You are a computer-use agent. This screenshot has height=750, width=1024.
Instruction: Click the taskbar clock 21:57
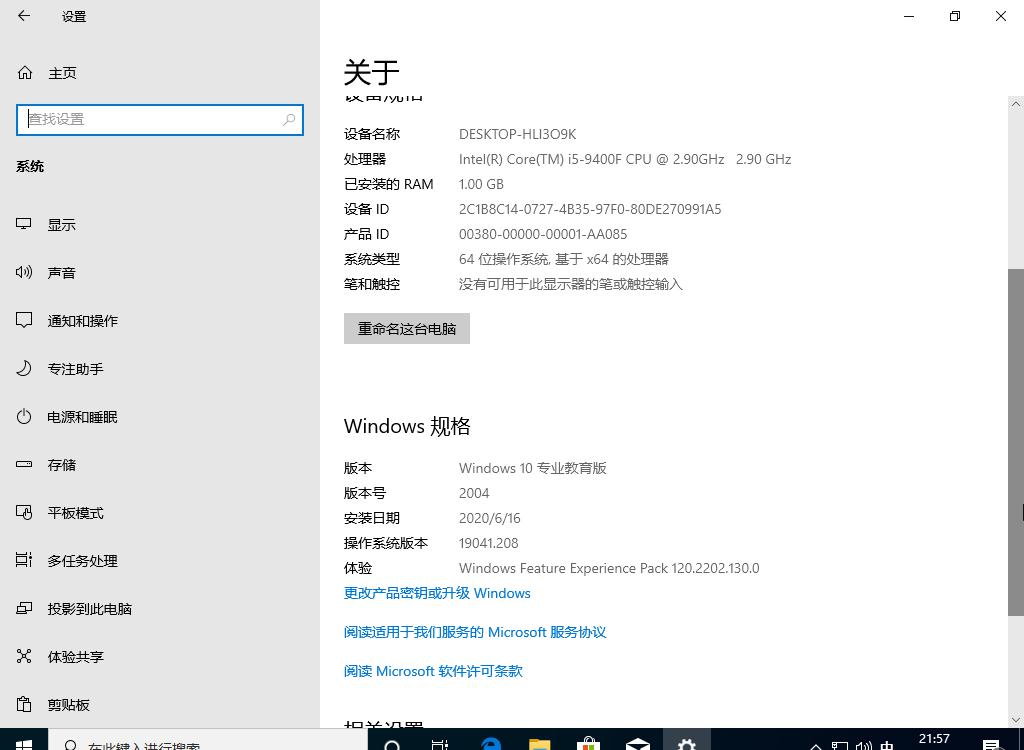point(934,740)
